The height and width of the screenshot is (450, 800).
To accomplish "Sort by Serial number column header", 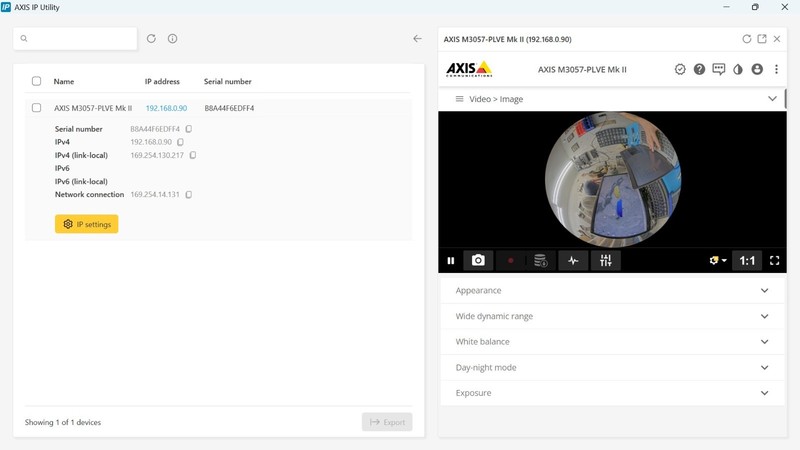I will [x=228, y=82].
